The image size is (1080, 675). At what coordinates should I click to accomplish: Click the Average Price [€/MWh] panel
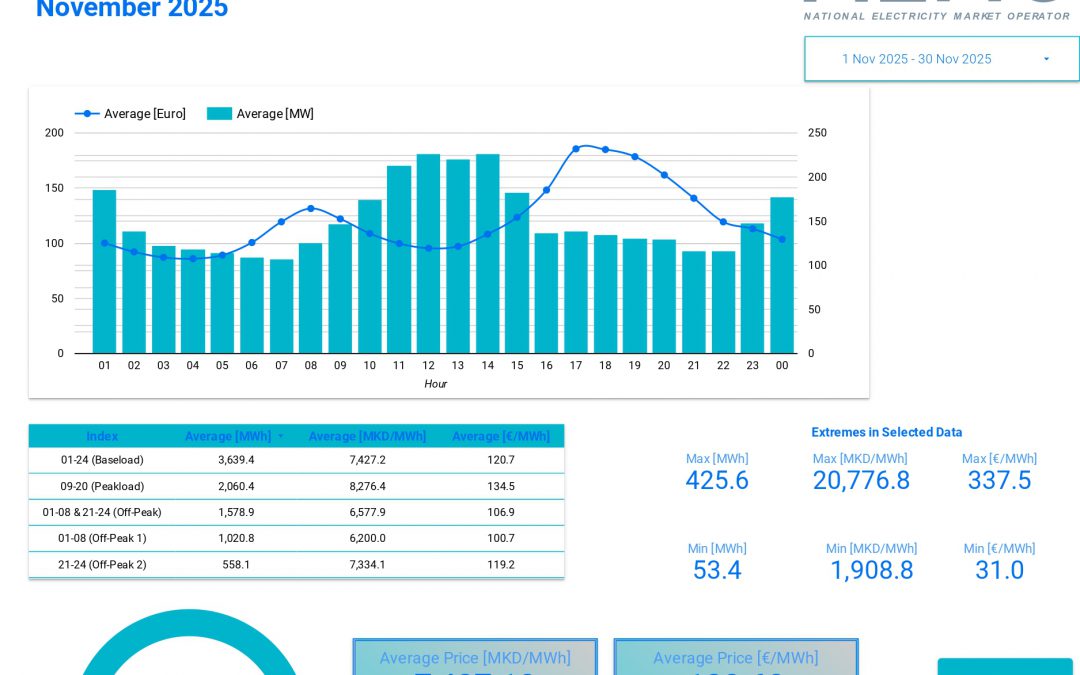coord(736,658)
